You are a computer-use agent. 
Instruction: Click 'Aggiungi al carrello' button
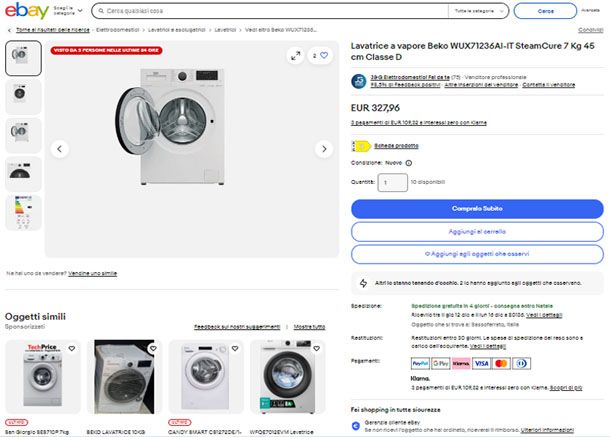tap(477, 232)
